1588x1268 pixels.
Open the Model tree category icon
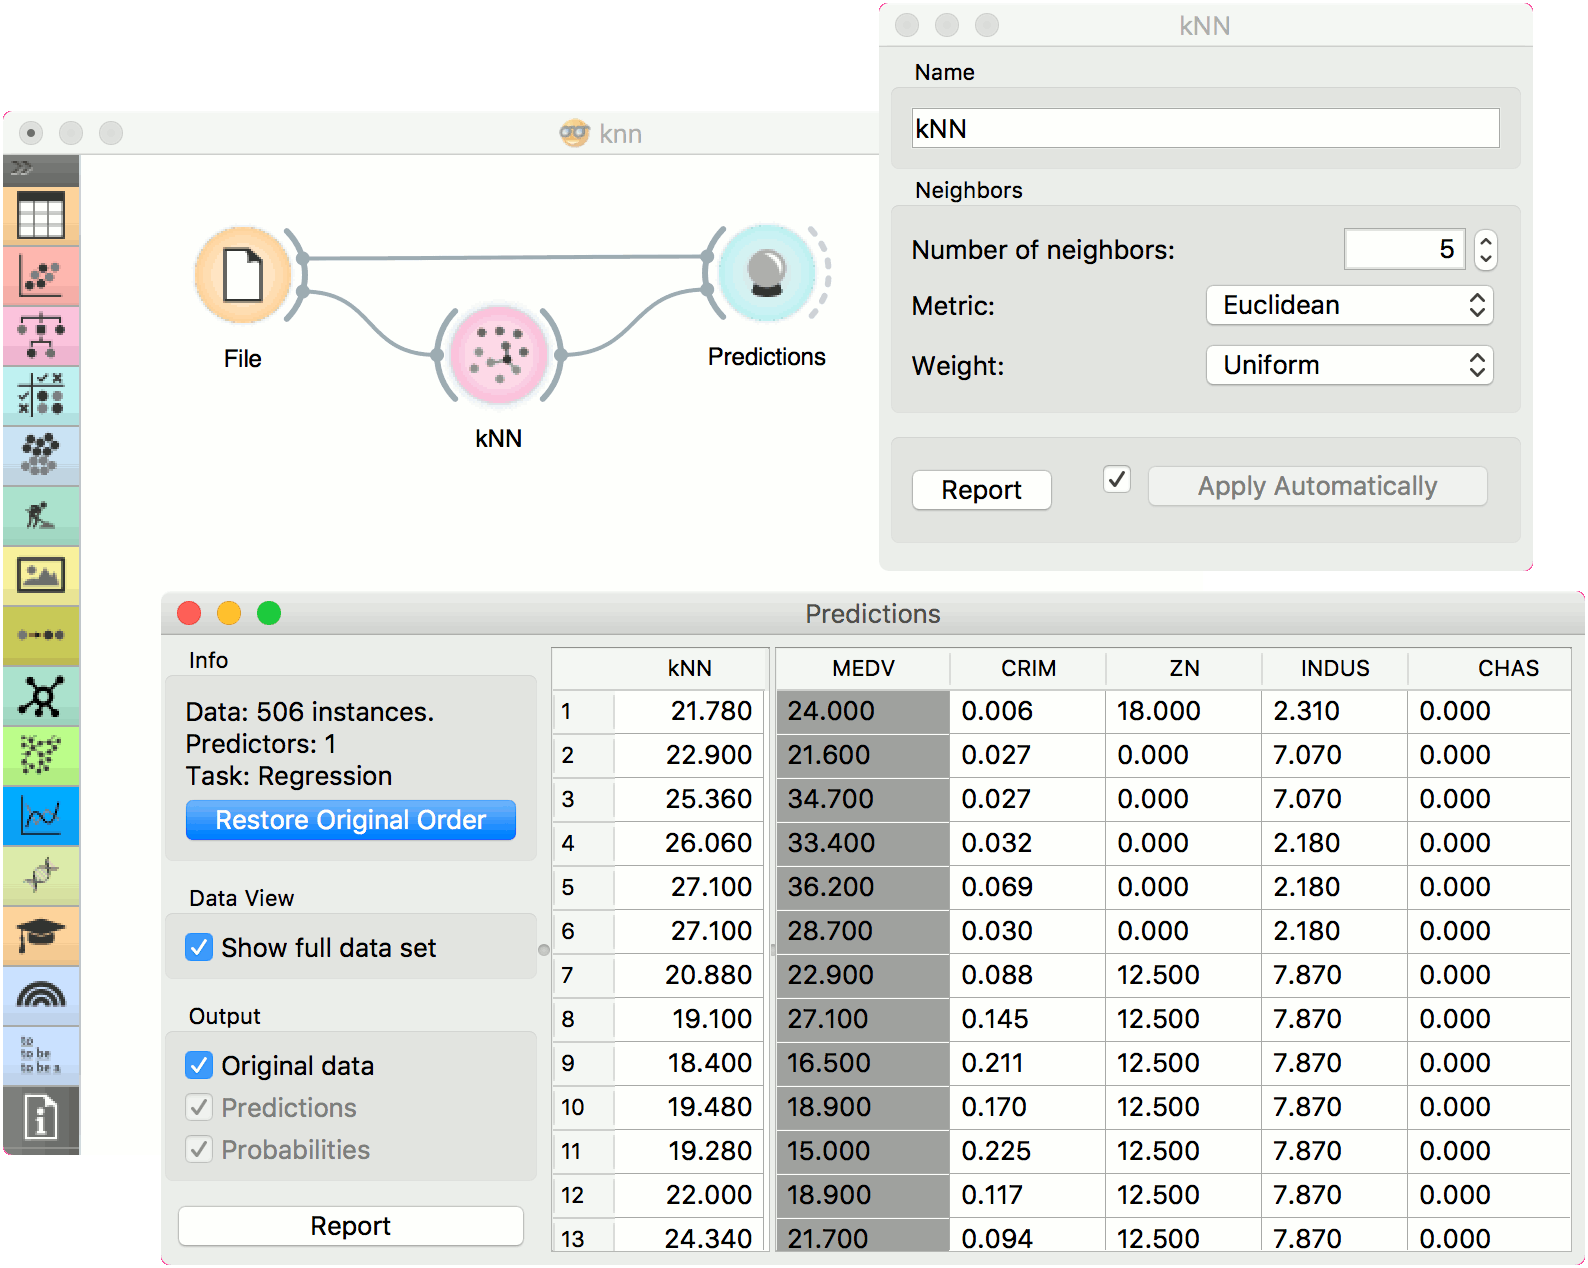pos(41,336)
